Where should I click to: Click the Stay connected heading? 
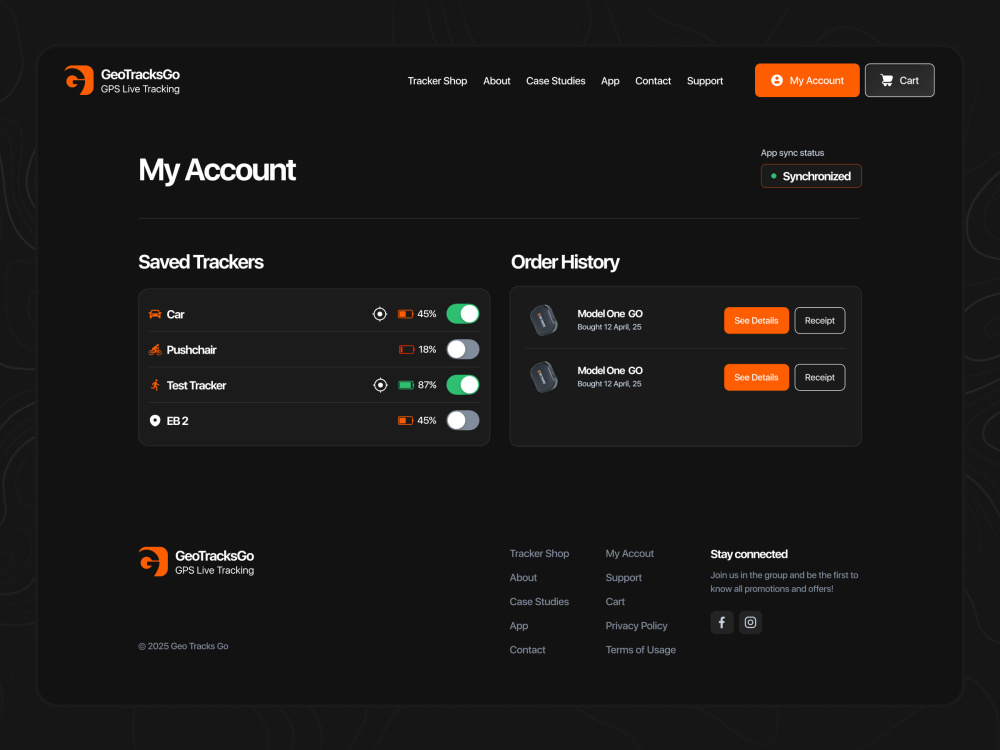(749, 554)
